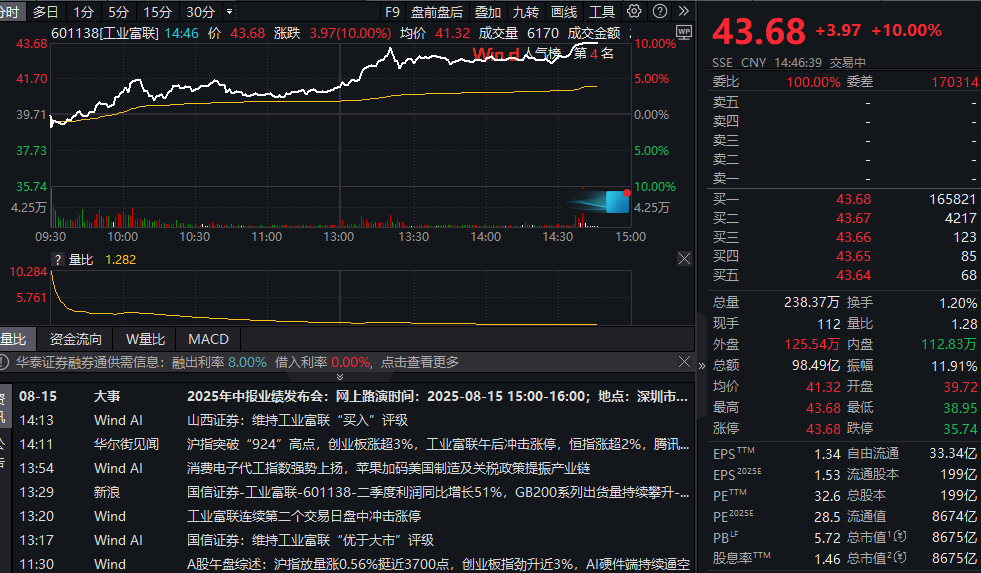Toggle the 九转 indicator
The height and width of the screenshot is (573, 981).
526,12
